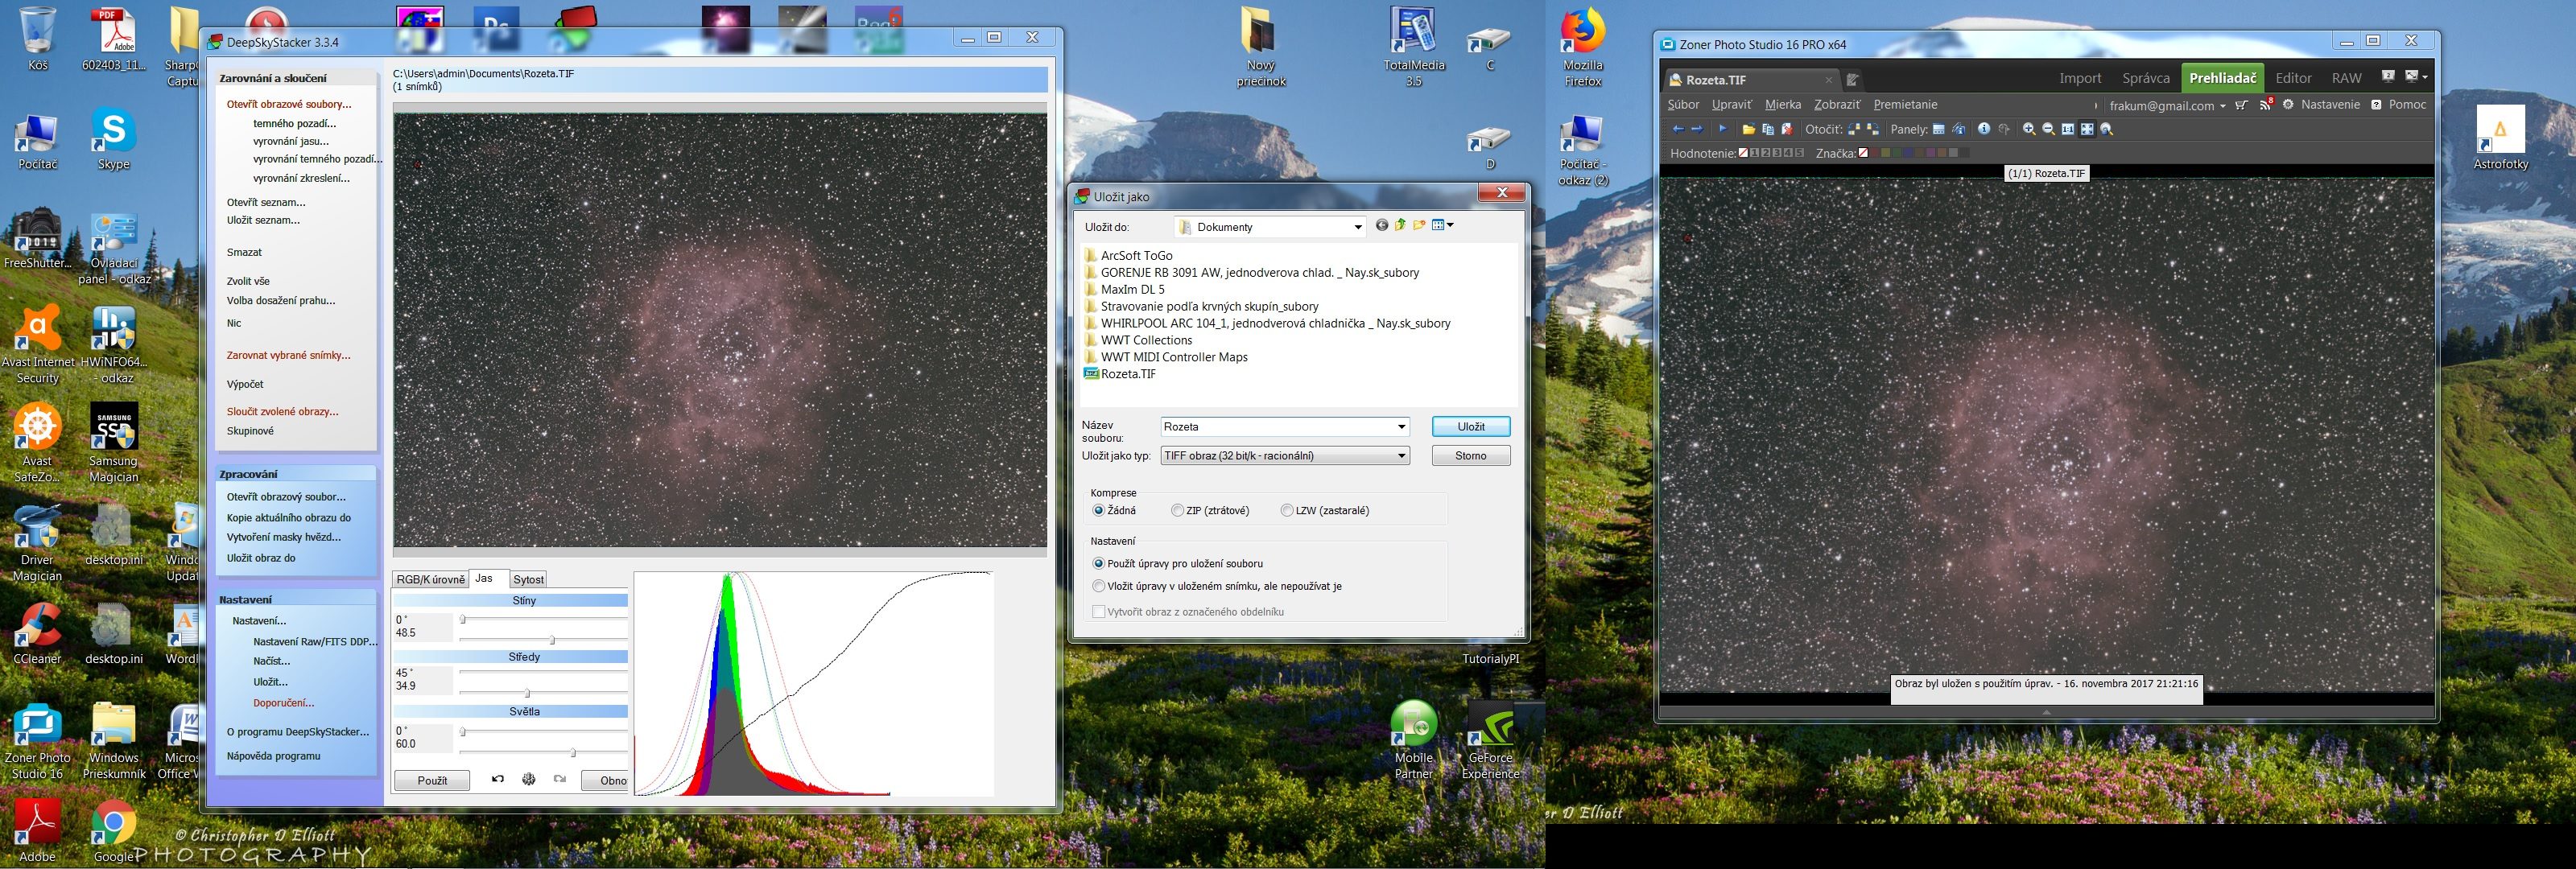Click Uložit button in save dialog
Image resolution: width=2576 pixels, height=869 pixels.
pos(1471,426)
